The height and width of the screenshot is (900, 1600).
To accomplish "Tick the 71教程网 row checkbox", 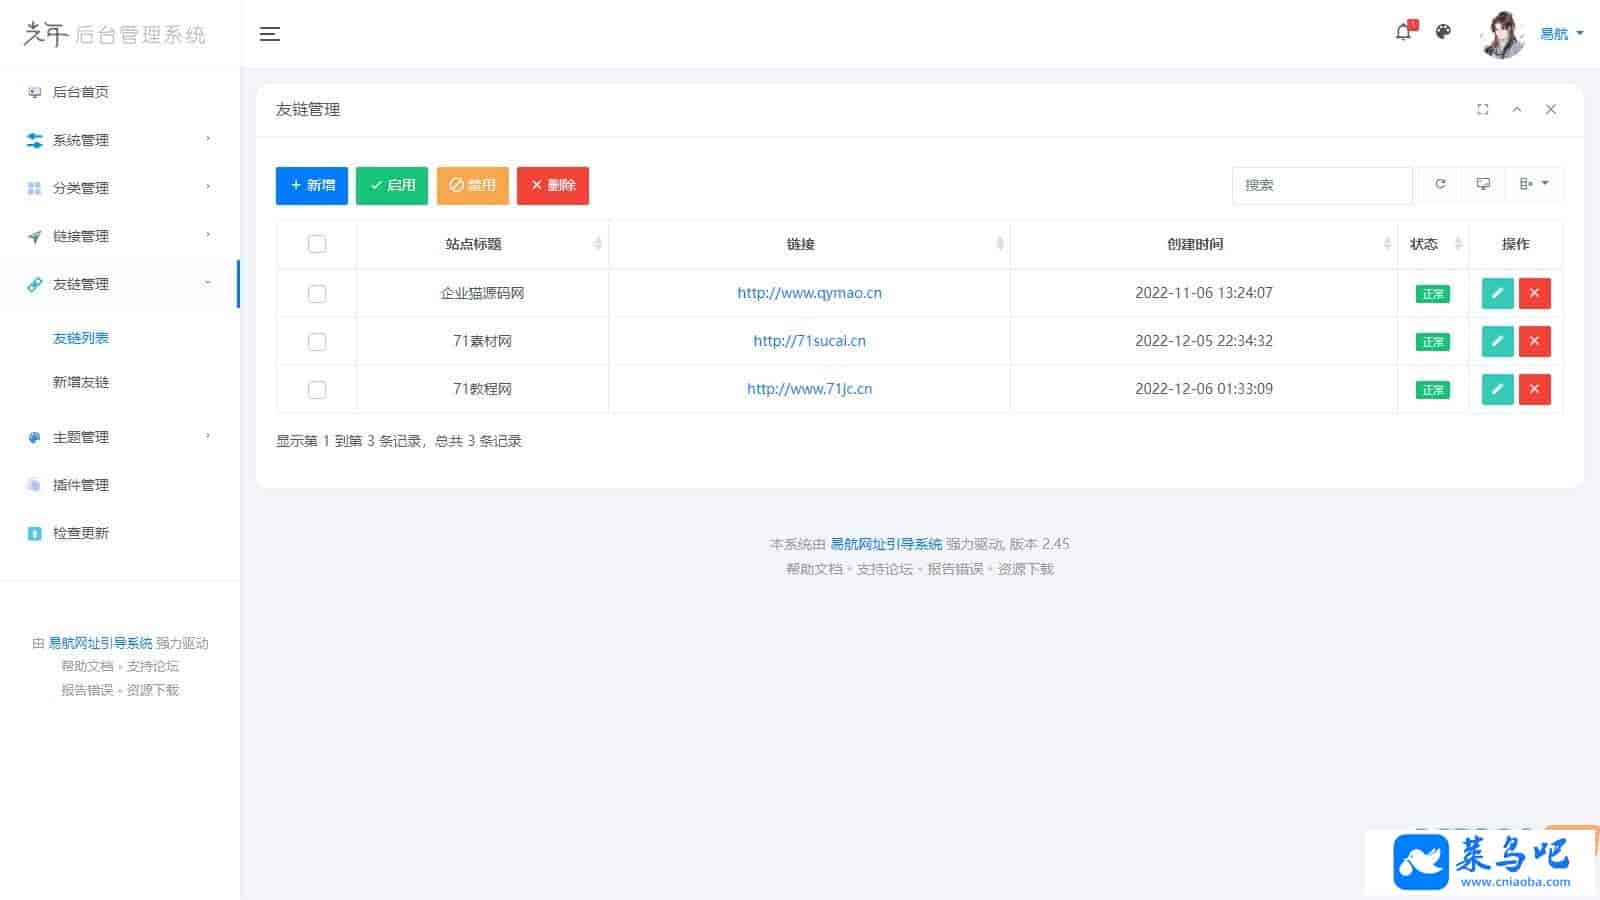I will pyautogui.click(x=317, y=389).
